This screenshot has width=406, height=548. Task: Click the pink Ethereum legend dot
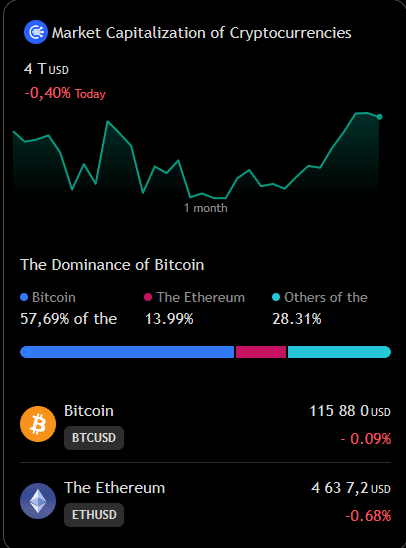coord(148,297)
